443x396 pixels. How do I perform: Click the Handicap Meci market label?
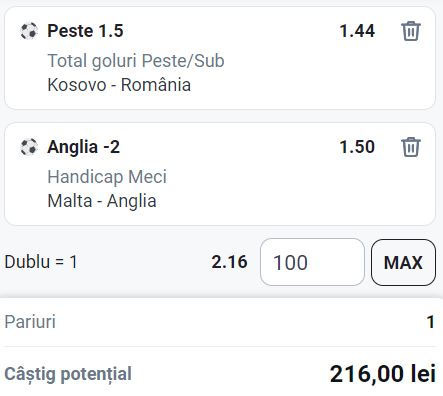[107, 177]
